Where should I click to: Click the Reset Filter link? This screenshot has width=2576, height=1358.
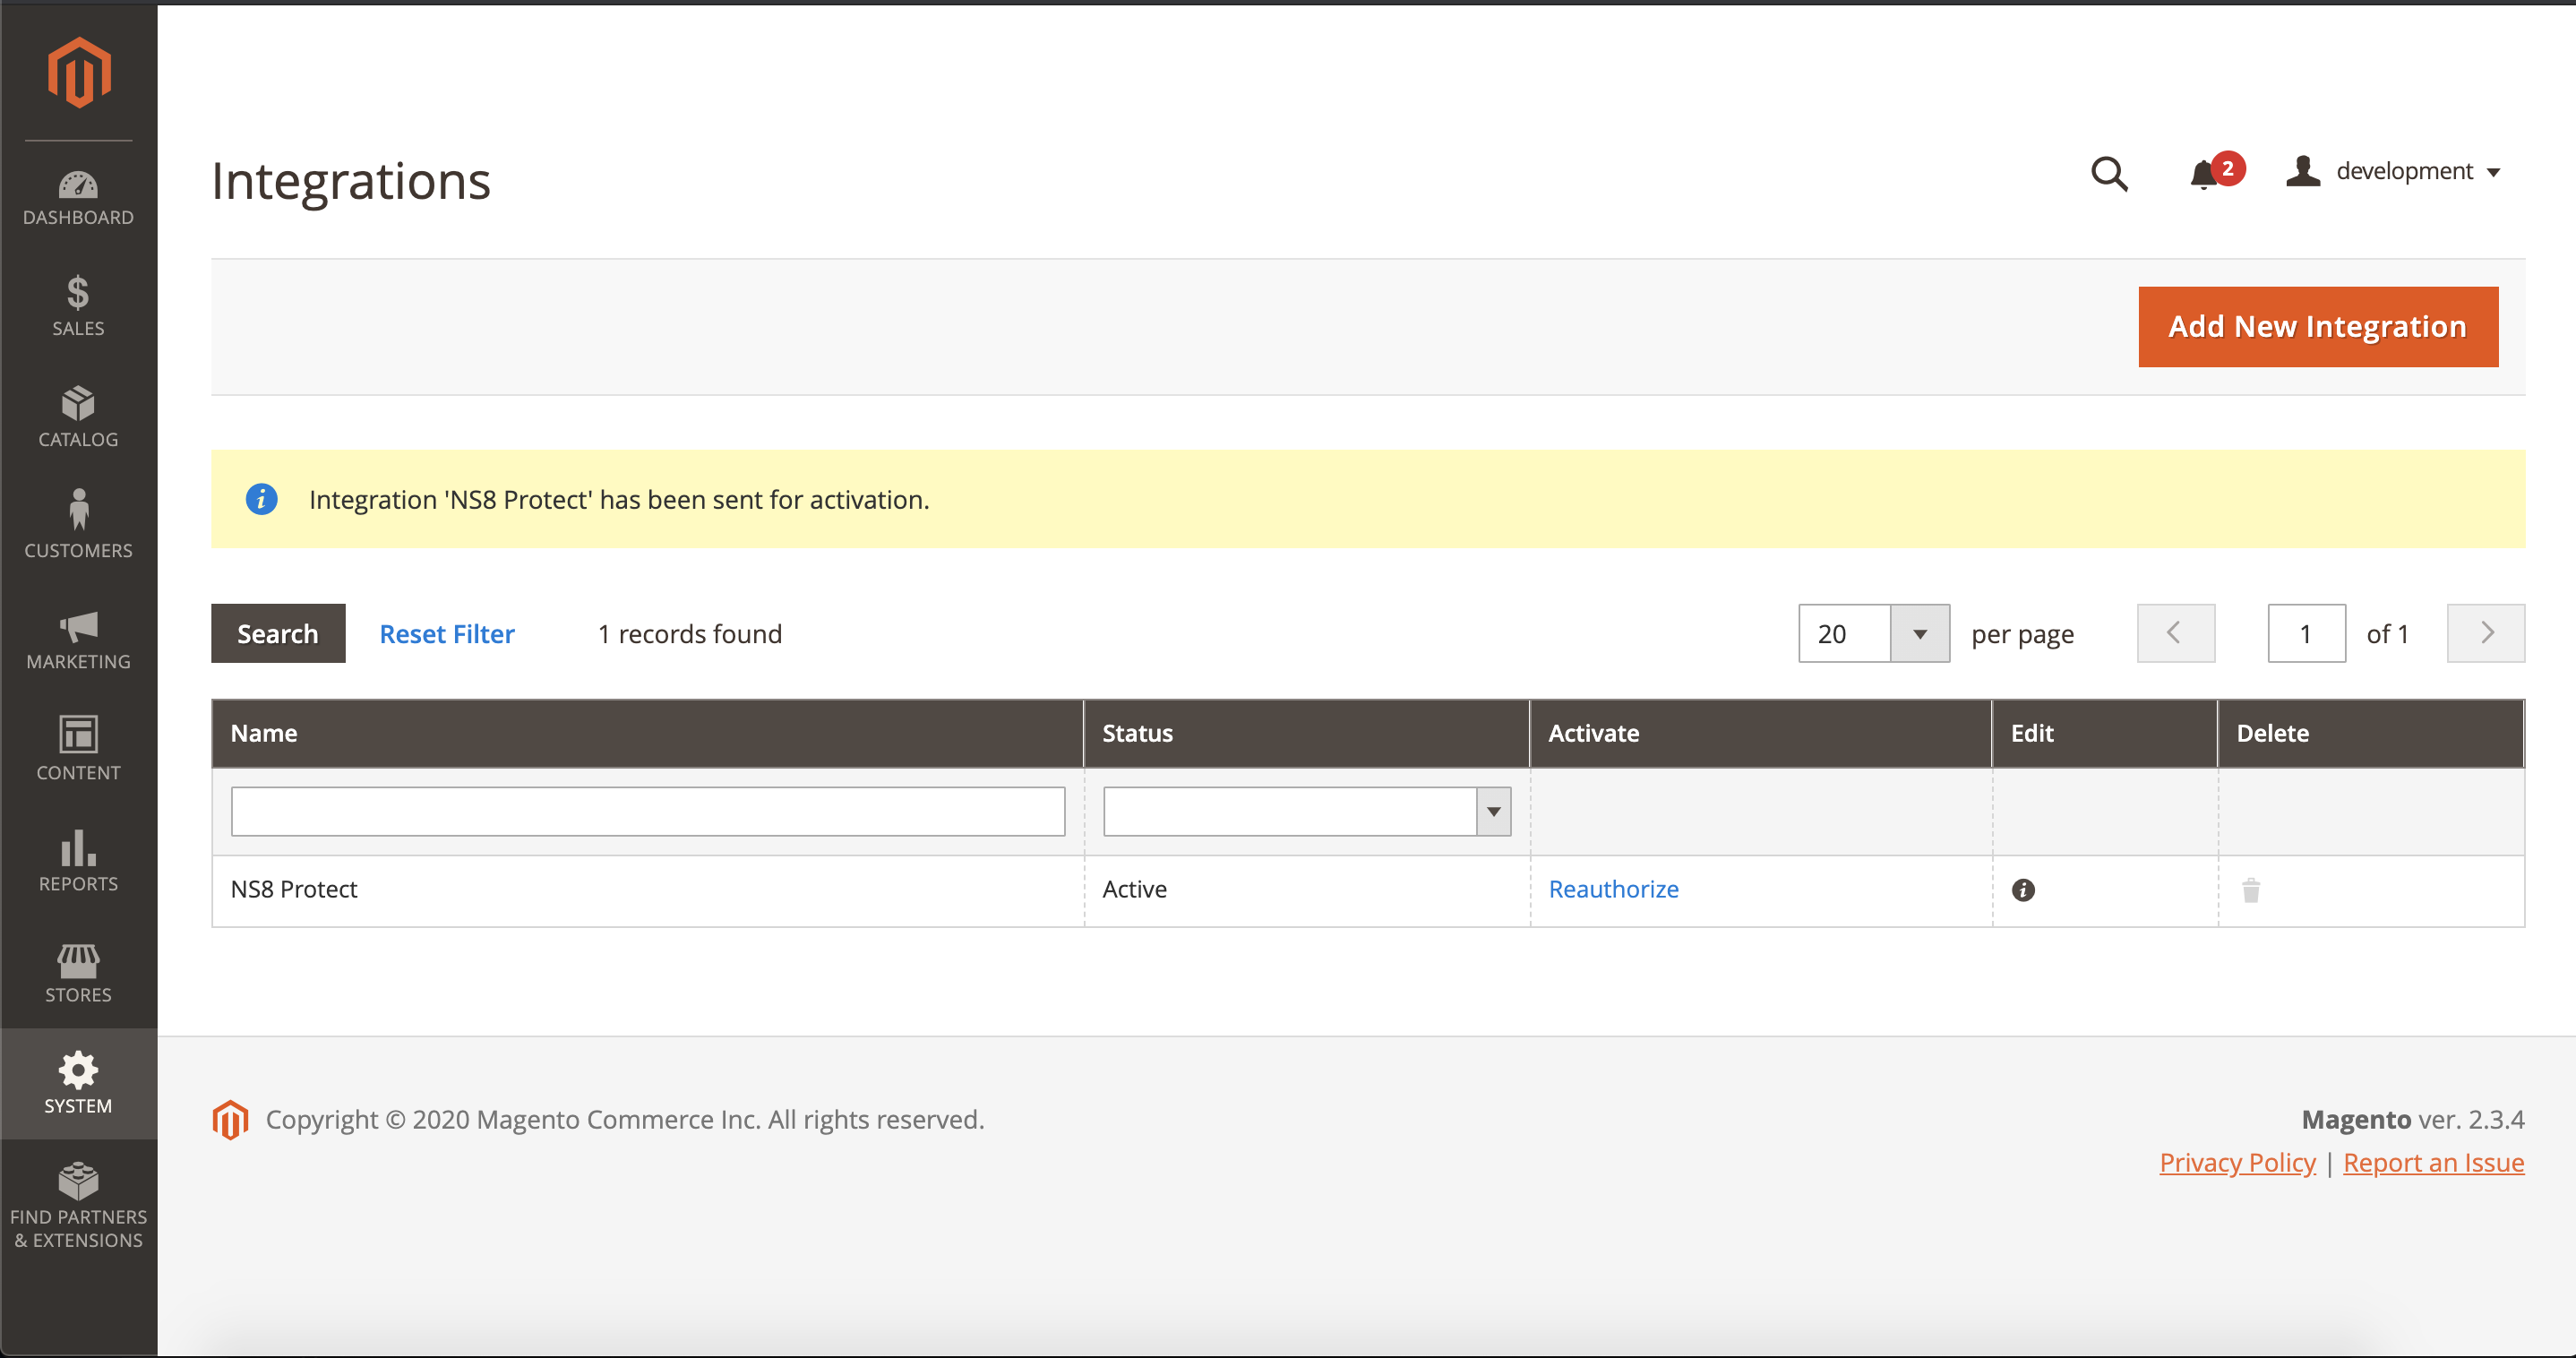447,634
